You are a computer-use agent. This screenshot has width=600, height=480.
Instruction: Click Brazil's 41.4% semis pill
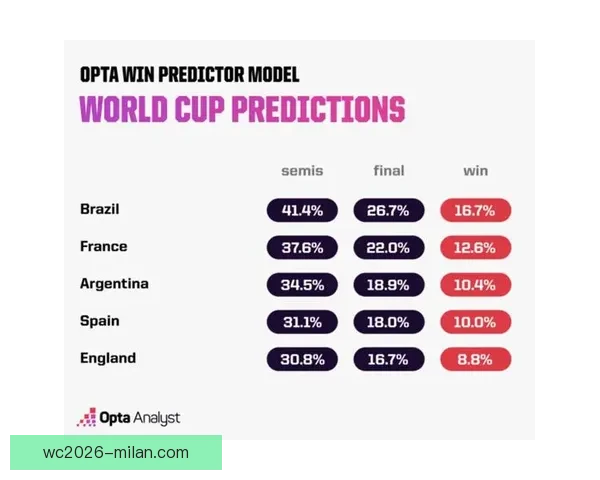point(302,210)
